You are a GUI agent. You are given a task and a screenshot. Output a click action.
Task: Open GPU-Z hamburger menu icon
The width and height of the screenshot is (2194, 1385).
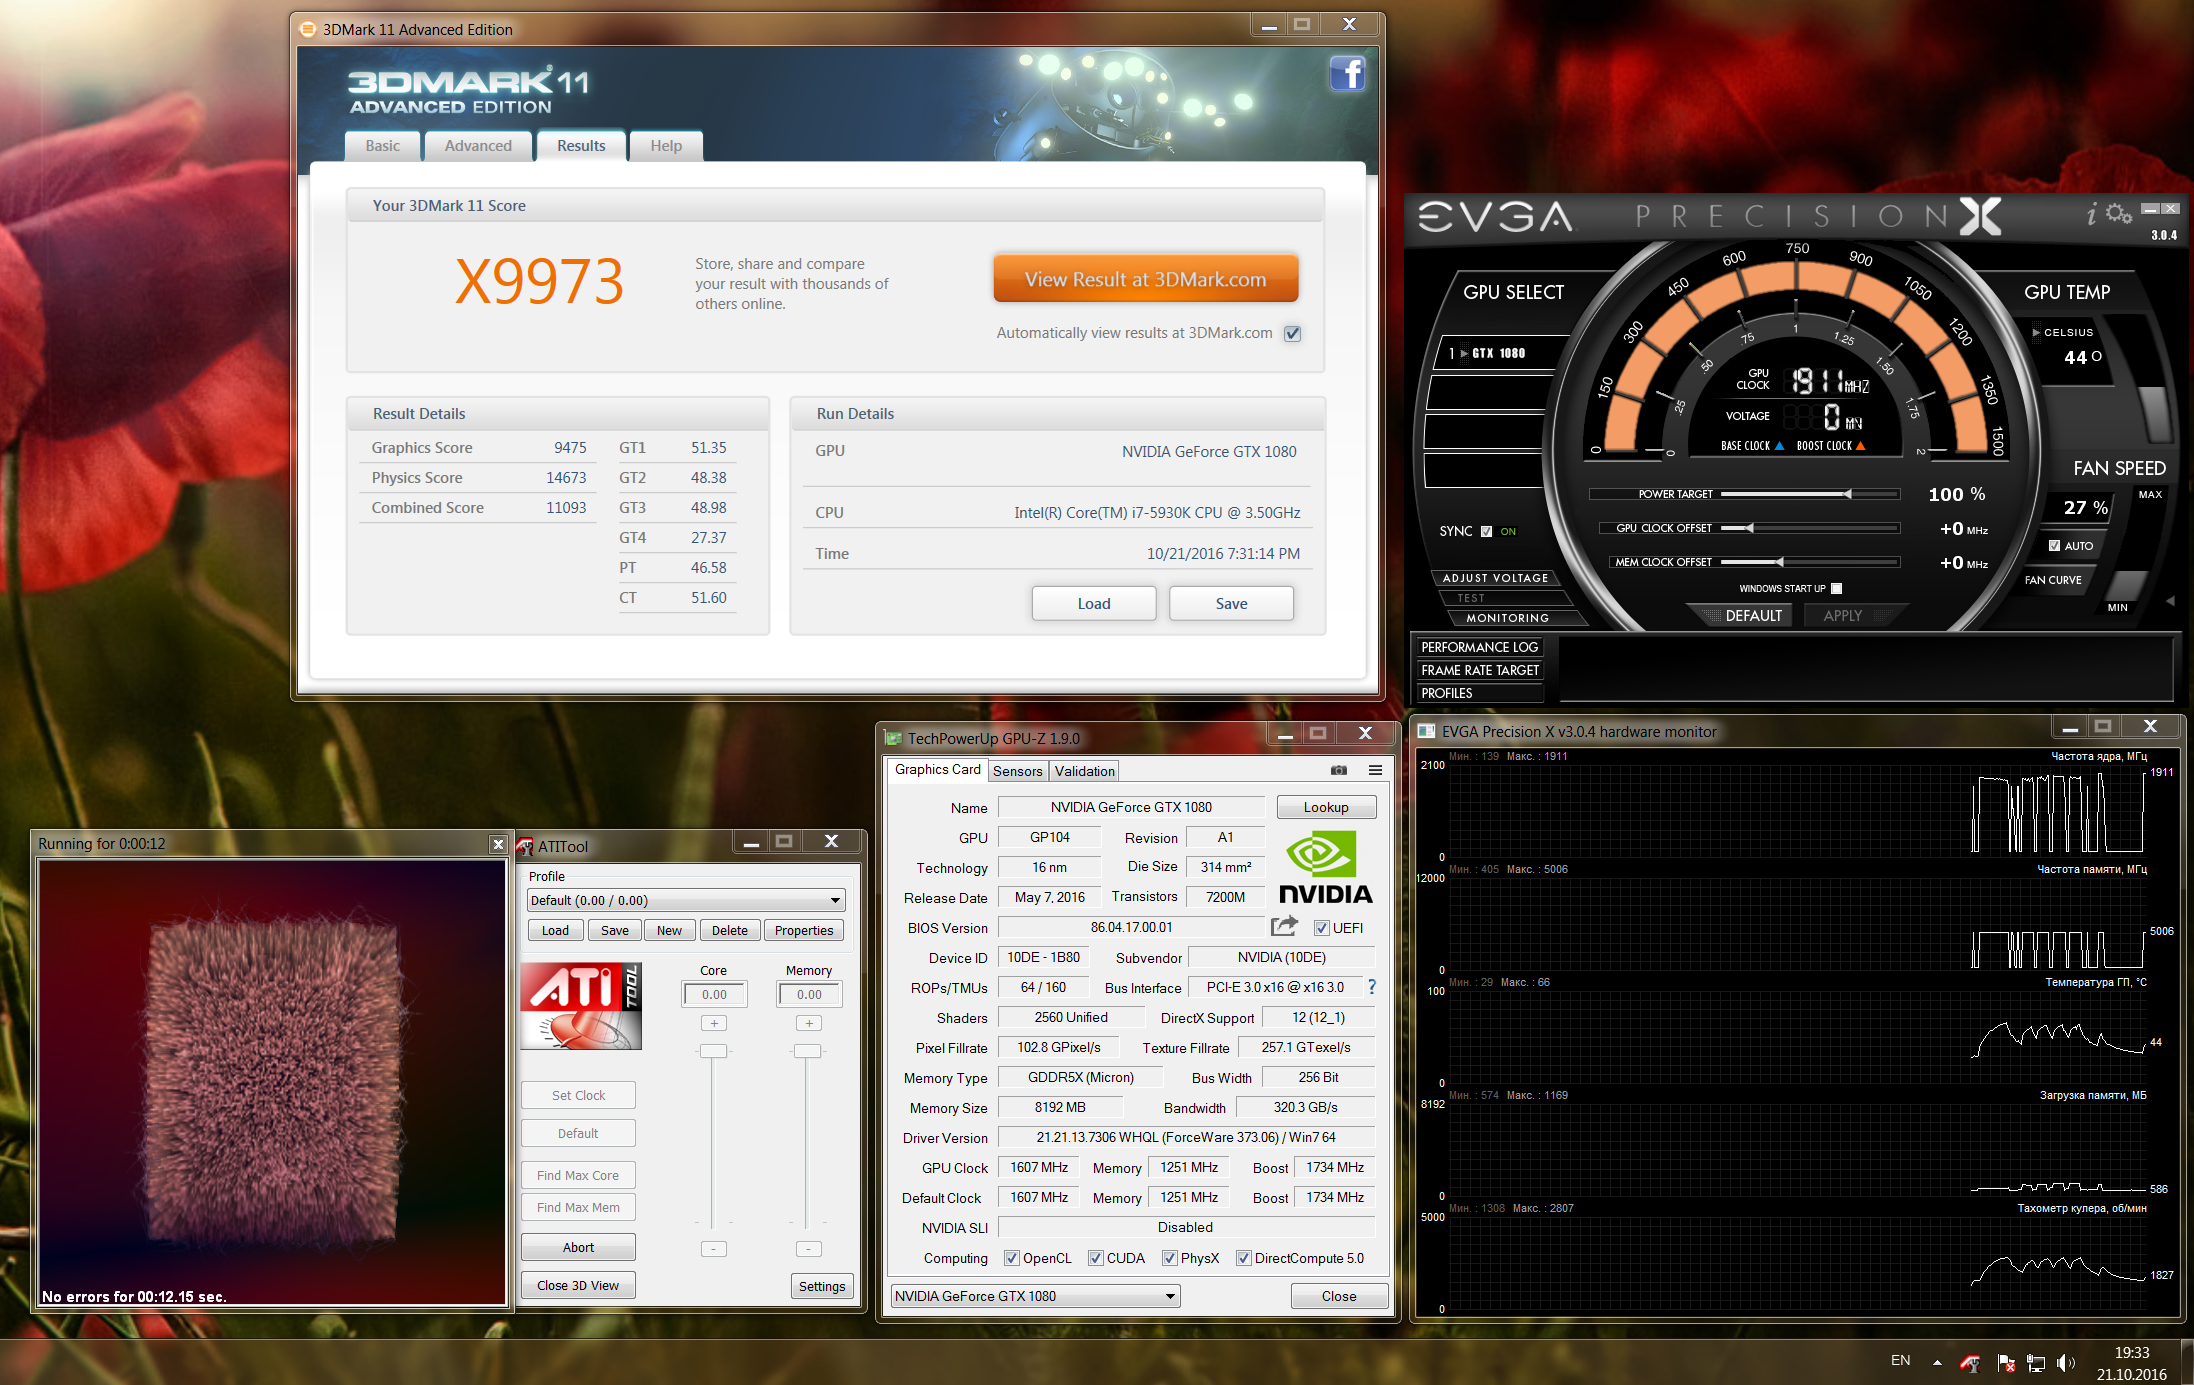(x=1375, y=770)
